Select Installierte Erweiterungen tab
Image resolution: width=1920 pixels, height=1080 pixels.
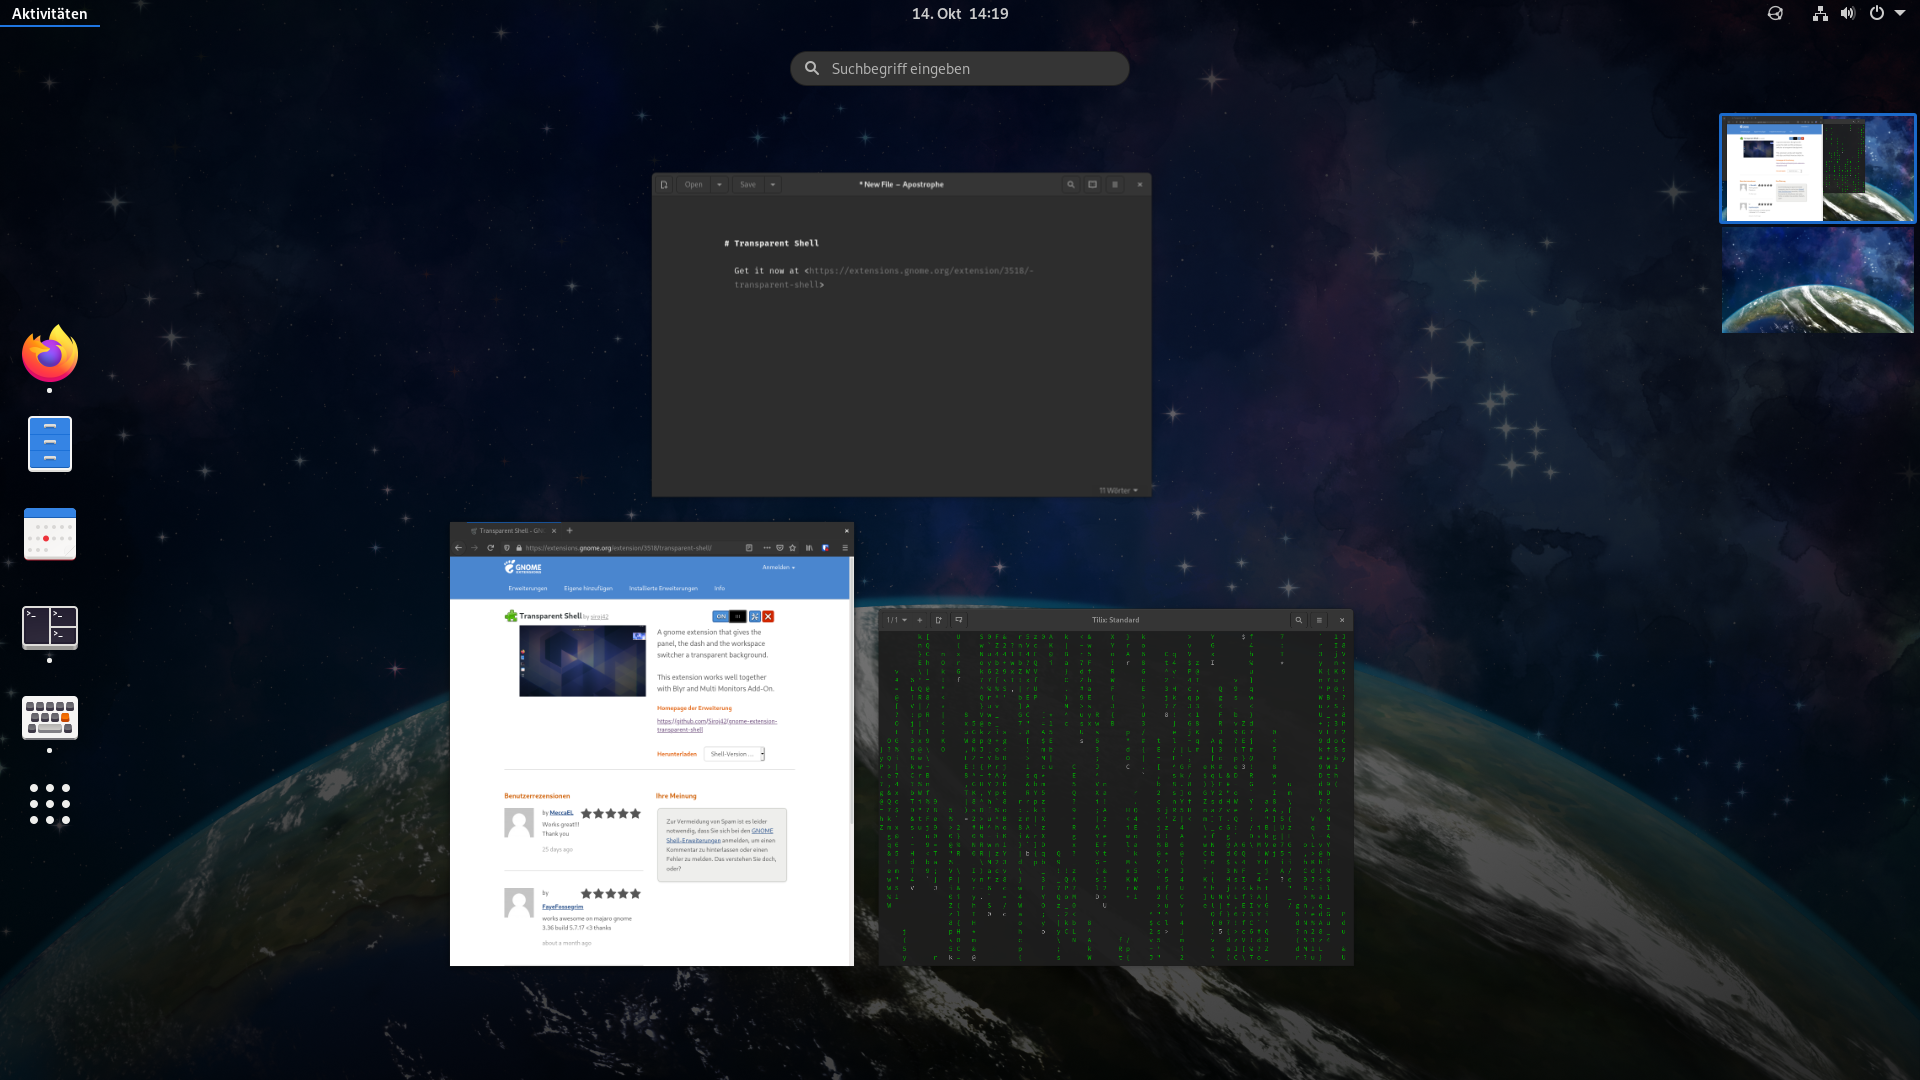pyautogui.click(x=663, y=589)
